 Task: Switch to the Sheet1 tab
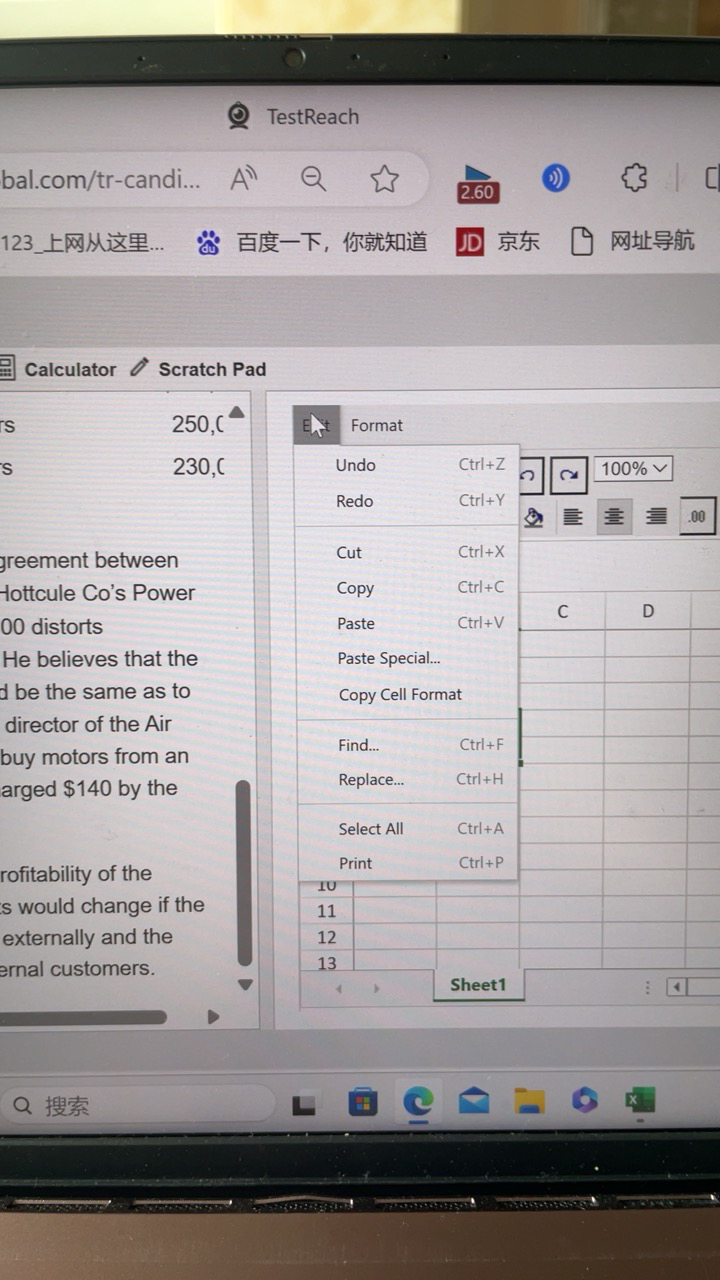(x=478, y=985)
